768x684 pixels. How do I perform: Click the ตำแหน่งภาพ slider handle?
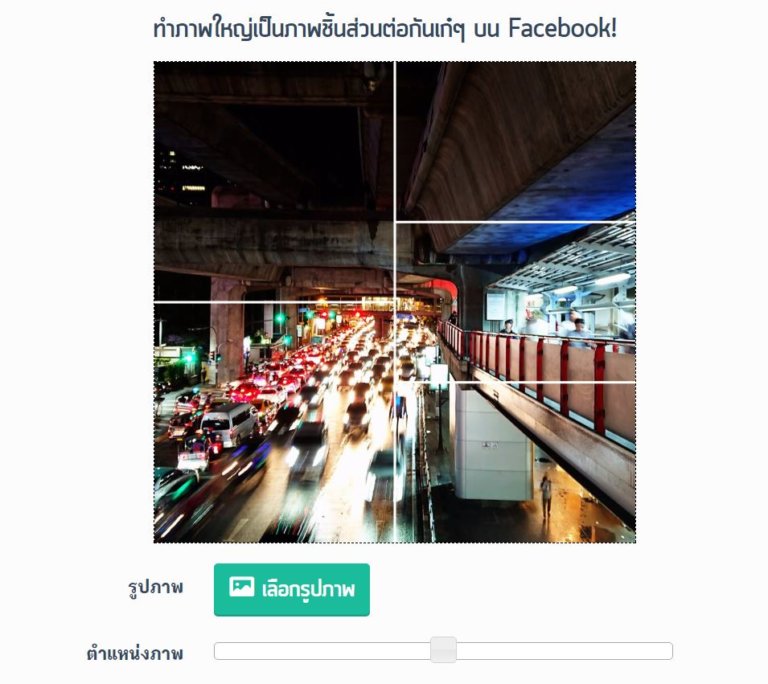(443, 650)
